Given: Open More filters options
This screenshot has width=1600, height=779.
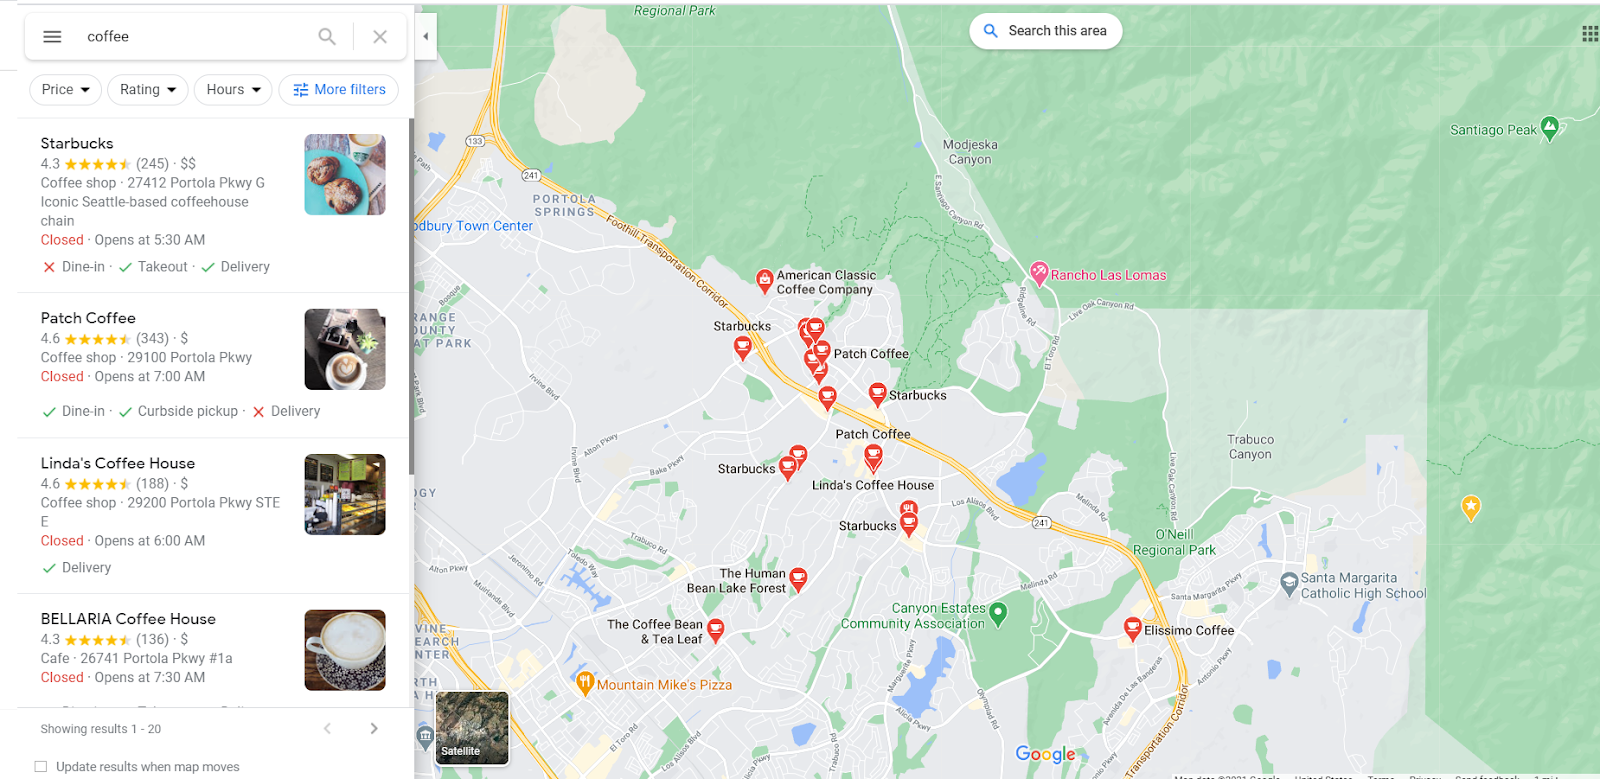Looking at the screenshot, I should coord(339,90).
